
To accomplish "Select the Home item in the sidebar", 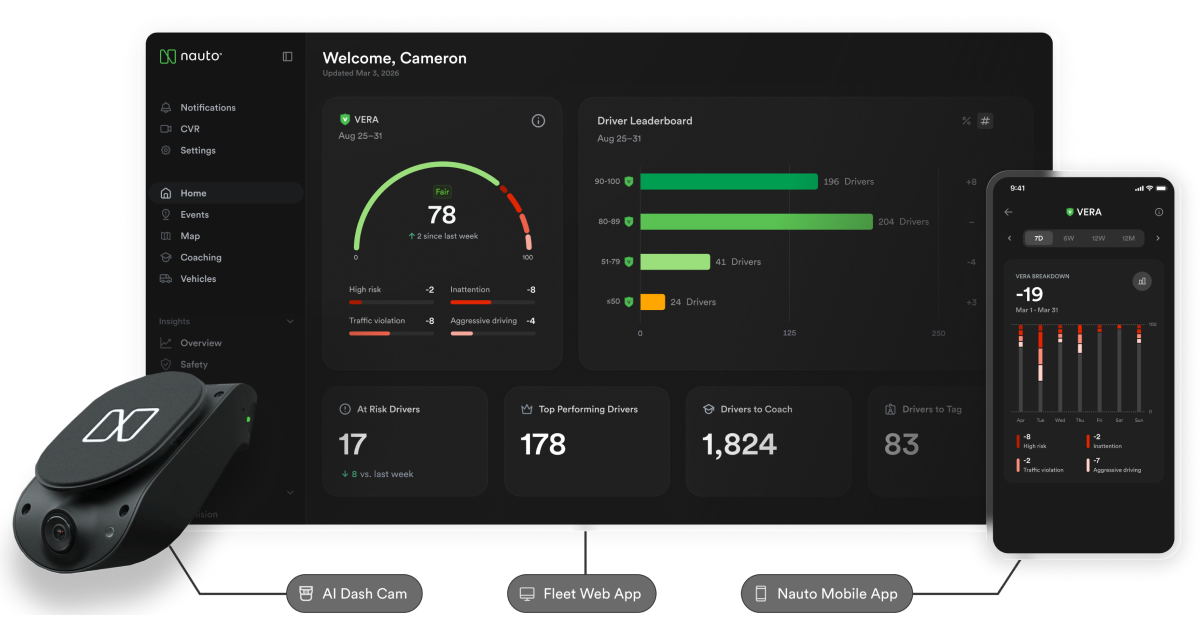I will coord(226,193).
